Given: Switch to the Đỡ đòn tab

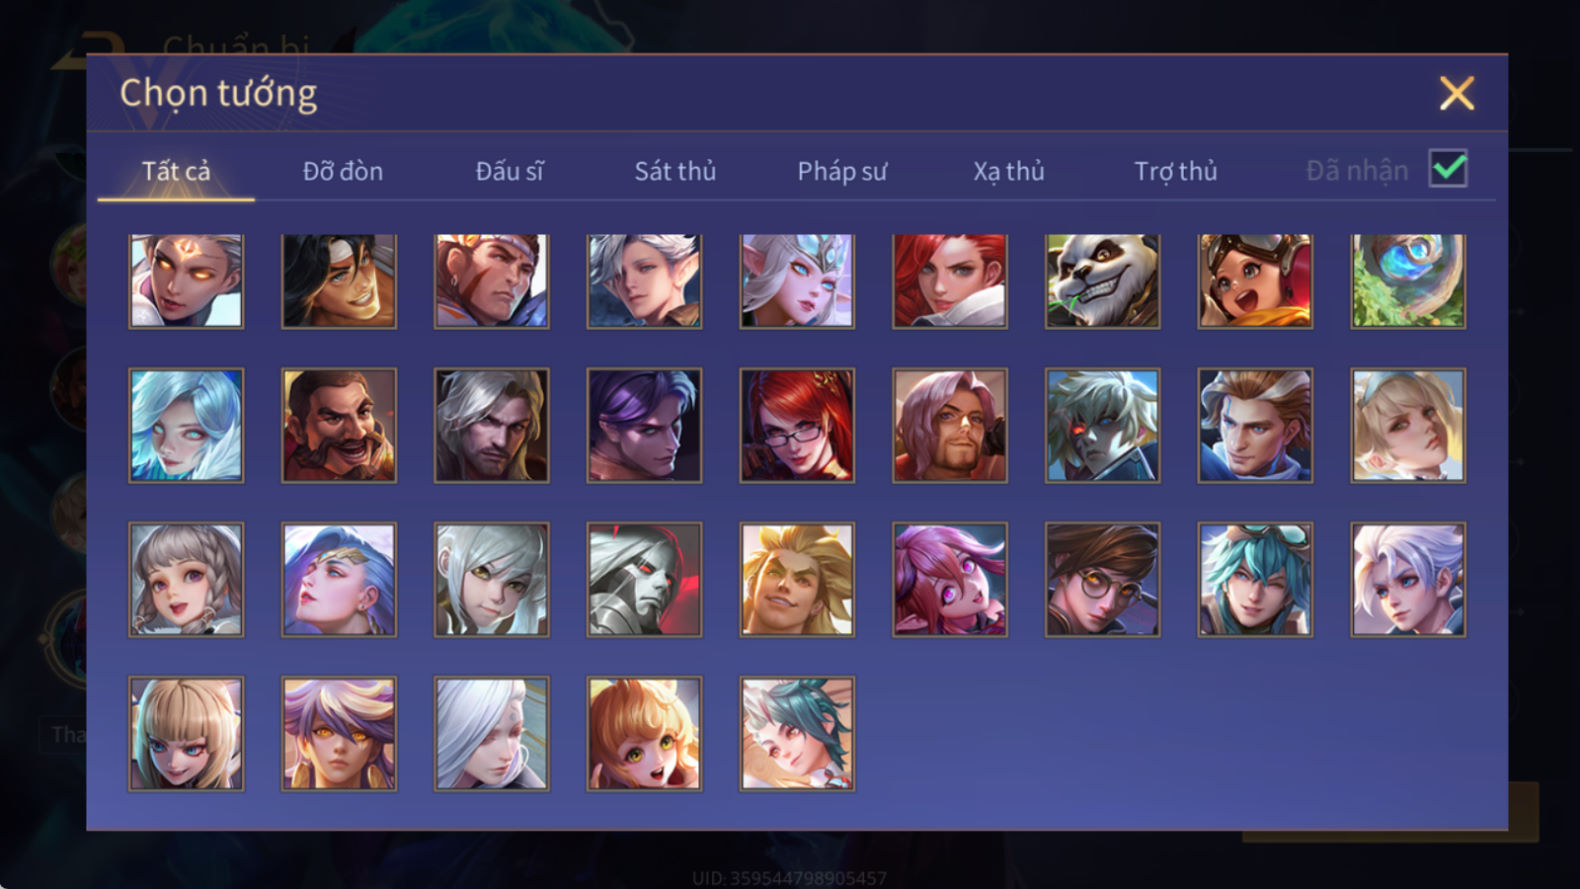Looking at the screenshot, I should [343, 171].
